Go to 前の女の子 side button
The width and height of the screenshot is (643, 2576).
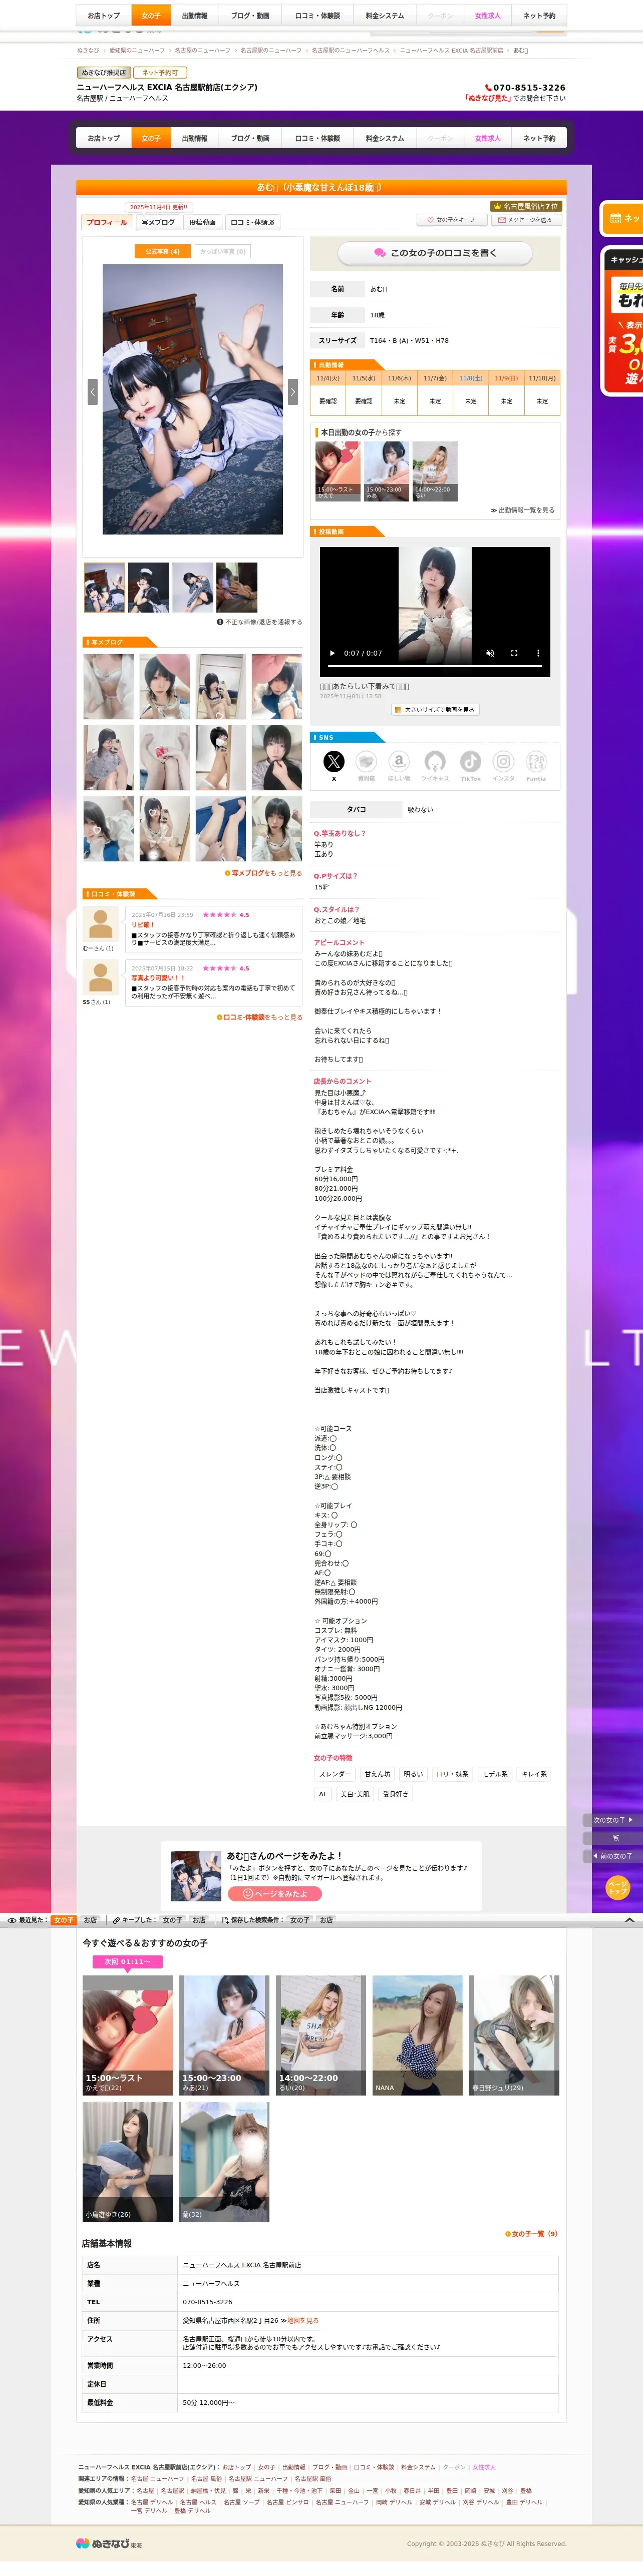613,1856
